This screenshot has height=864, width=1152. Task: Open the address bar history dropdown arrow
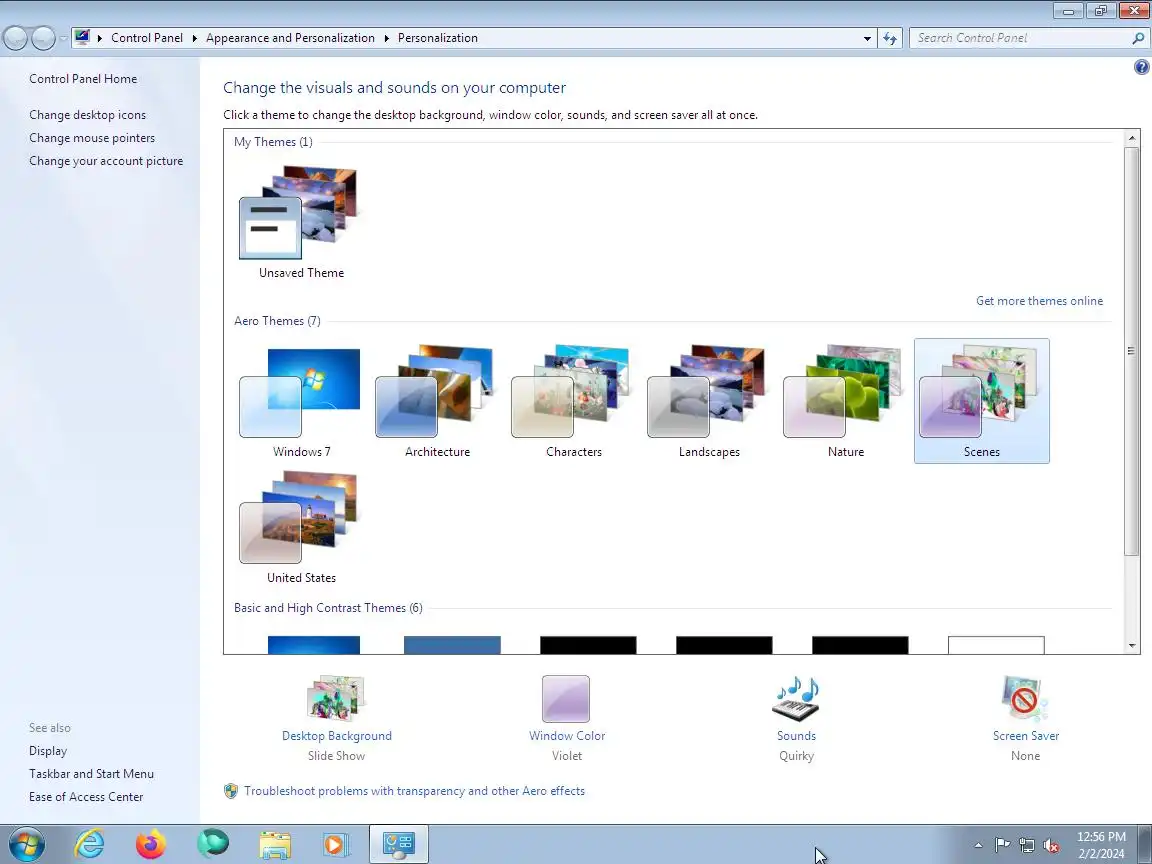pyautogui.click(x=867, y=38)
